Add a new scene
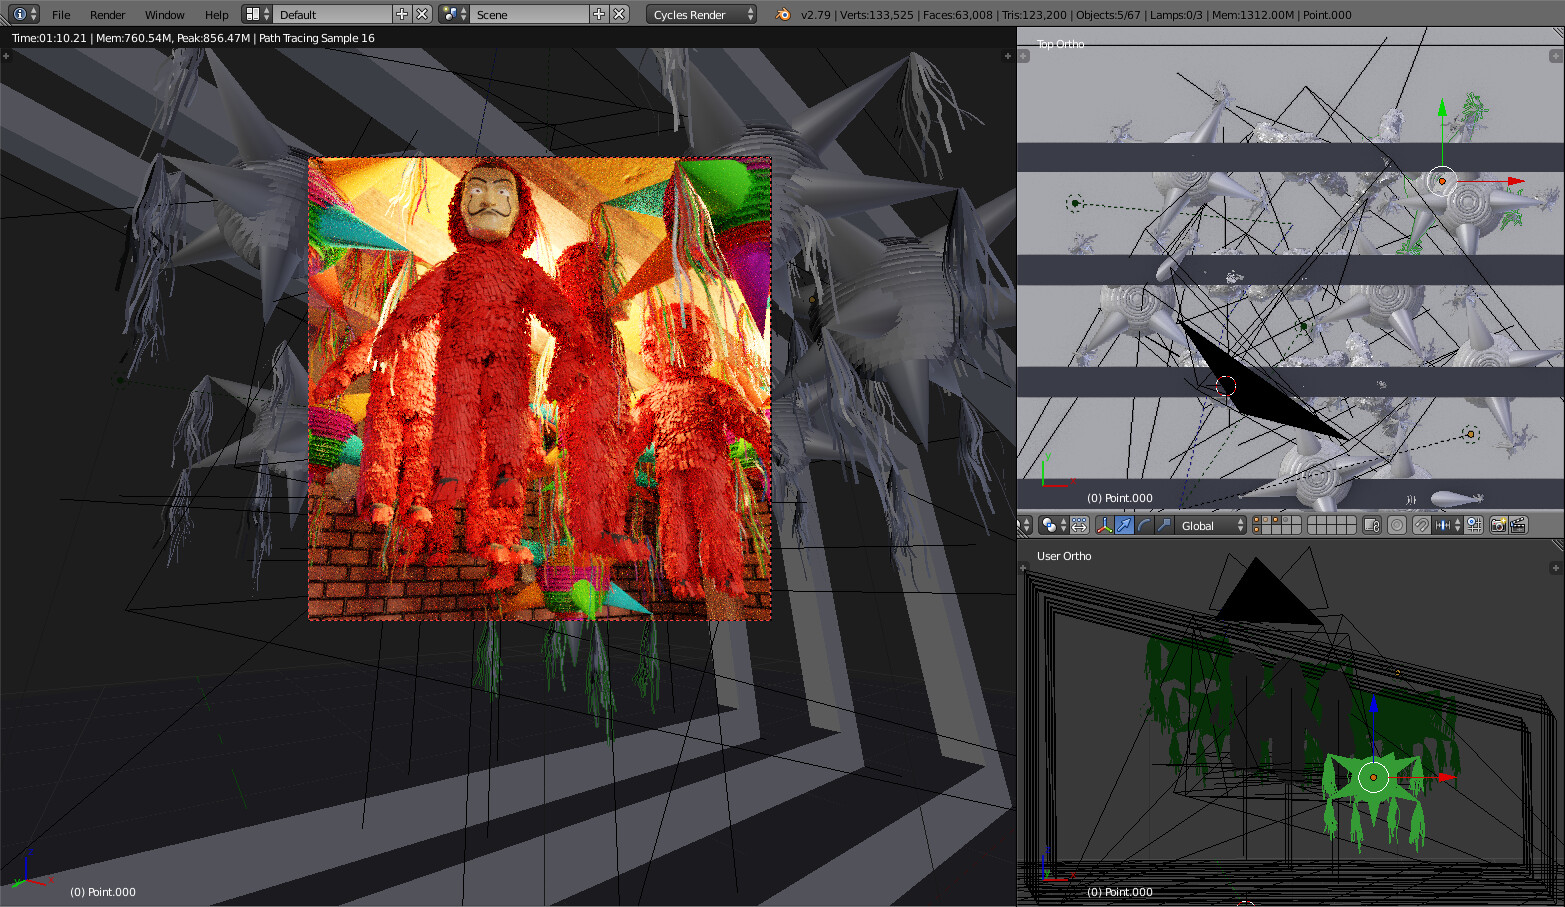This screenshot has height=907, width=1565. click(x=599, y=14)
